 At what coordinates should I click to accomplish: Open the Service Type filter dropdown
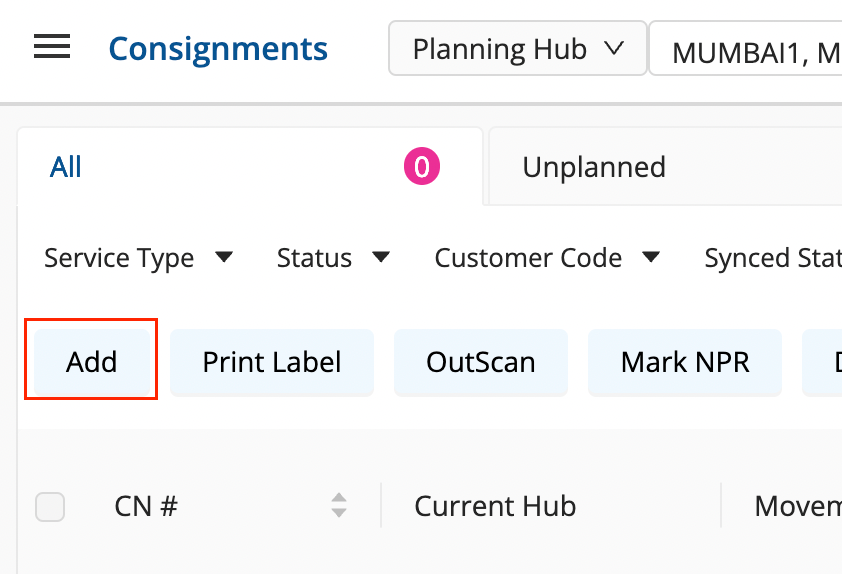pos(138,258)
